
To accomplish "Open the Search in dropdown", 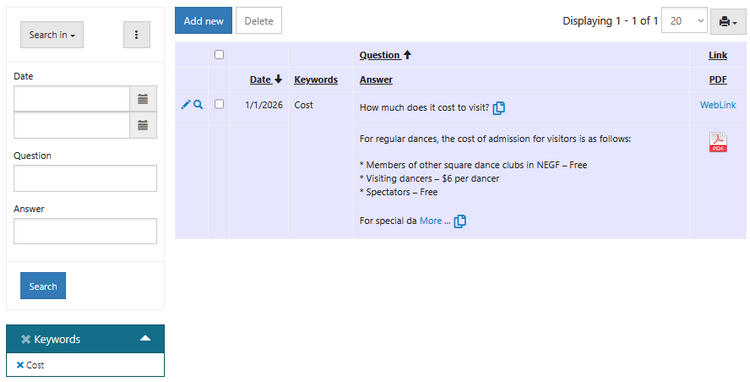I will tap(52, 34).
